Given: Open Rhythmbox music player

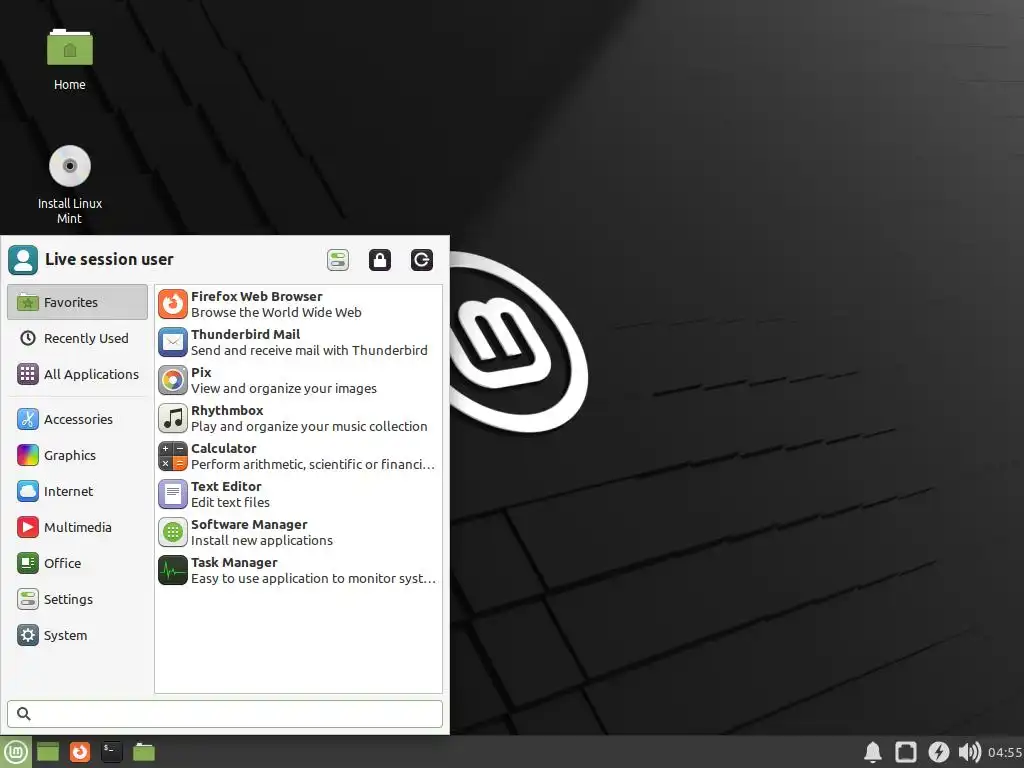Looking at the screenshot, I should pos(298,418).
